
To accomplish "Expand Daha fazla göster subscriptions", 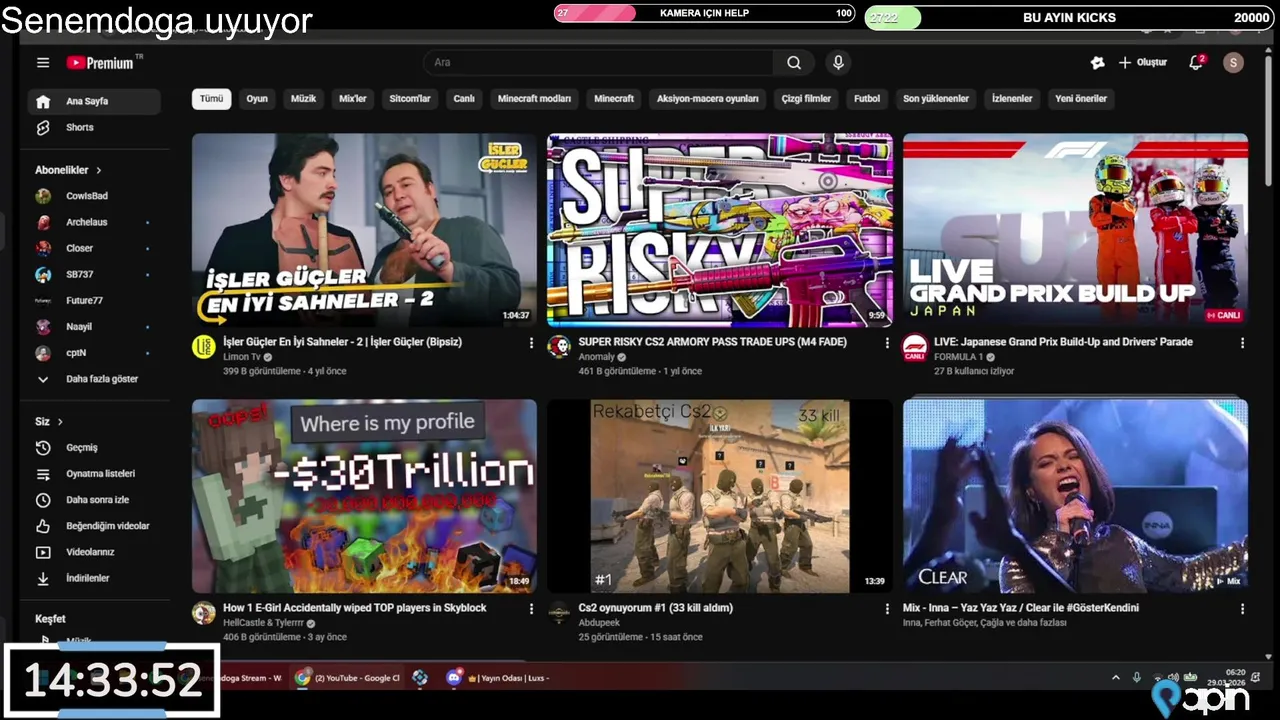I will point(94,379).
